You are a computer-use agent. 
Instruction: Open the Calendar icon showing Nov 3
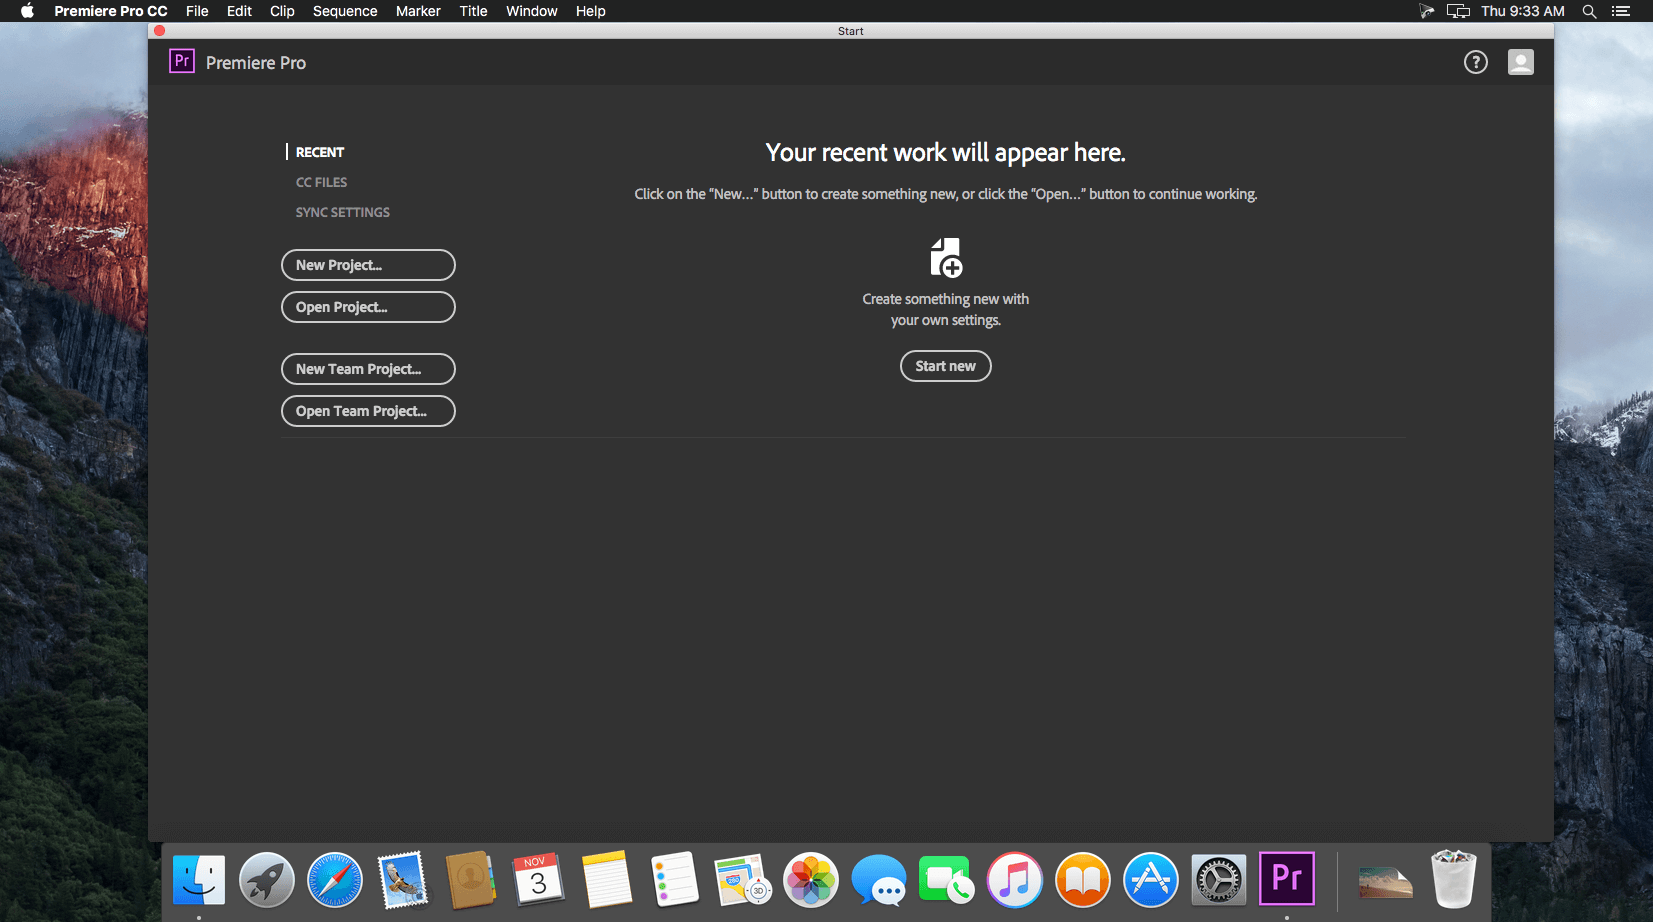click(x=539, y=880)
